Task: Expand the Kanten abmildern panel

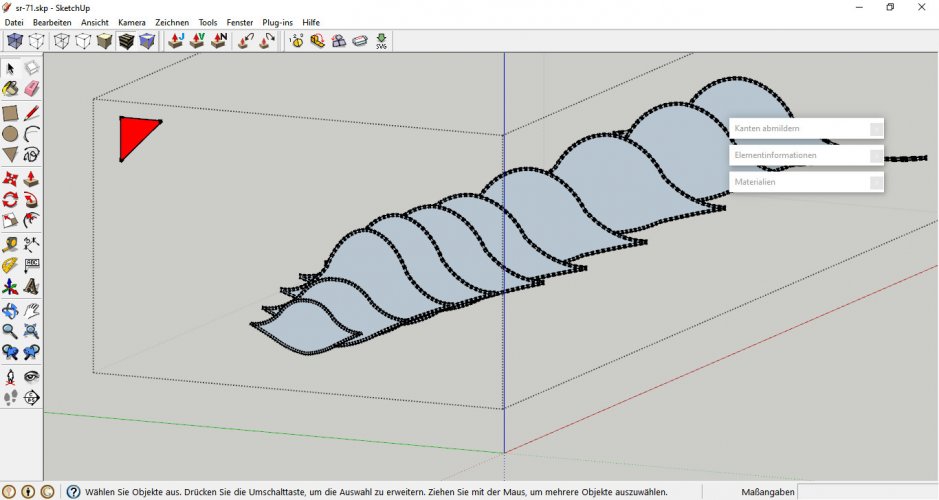Action: [806, 128]
